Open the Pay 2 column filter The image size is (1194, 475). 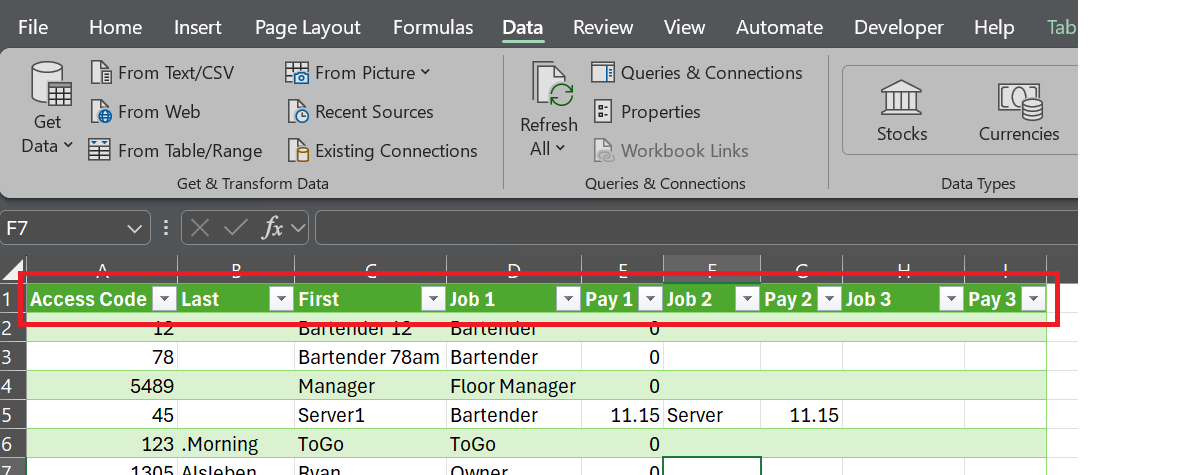pos(827,299)
